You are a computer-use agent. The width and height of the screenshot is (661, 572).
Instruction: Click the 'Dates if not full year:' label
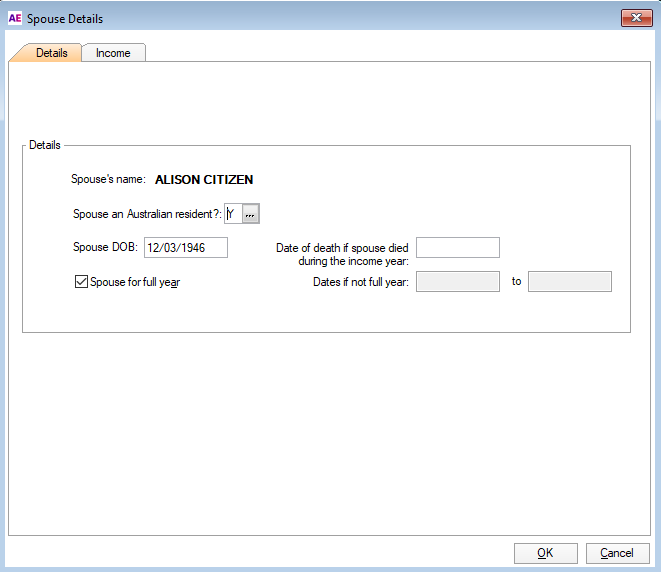click(360, 282)
